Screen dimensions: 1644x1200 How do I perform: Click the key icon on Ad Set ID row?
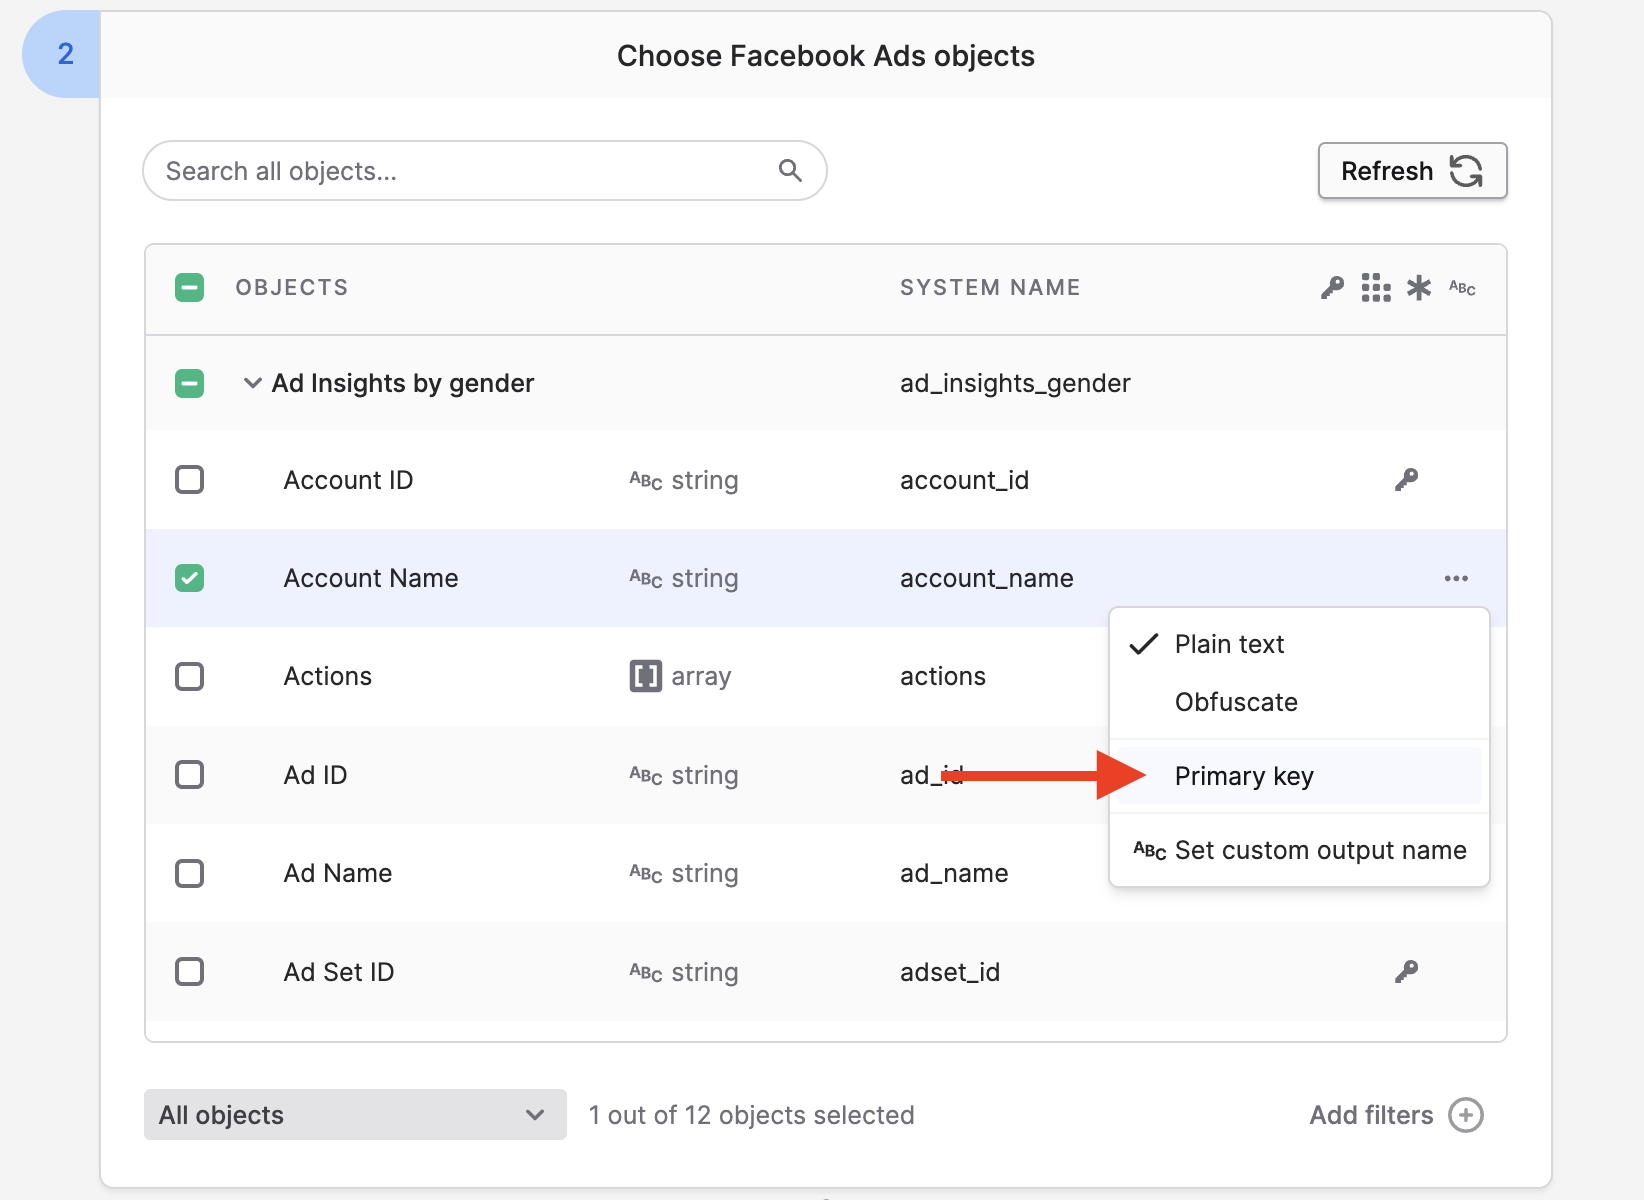pyautogui.click(x=1407, y=971)
